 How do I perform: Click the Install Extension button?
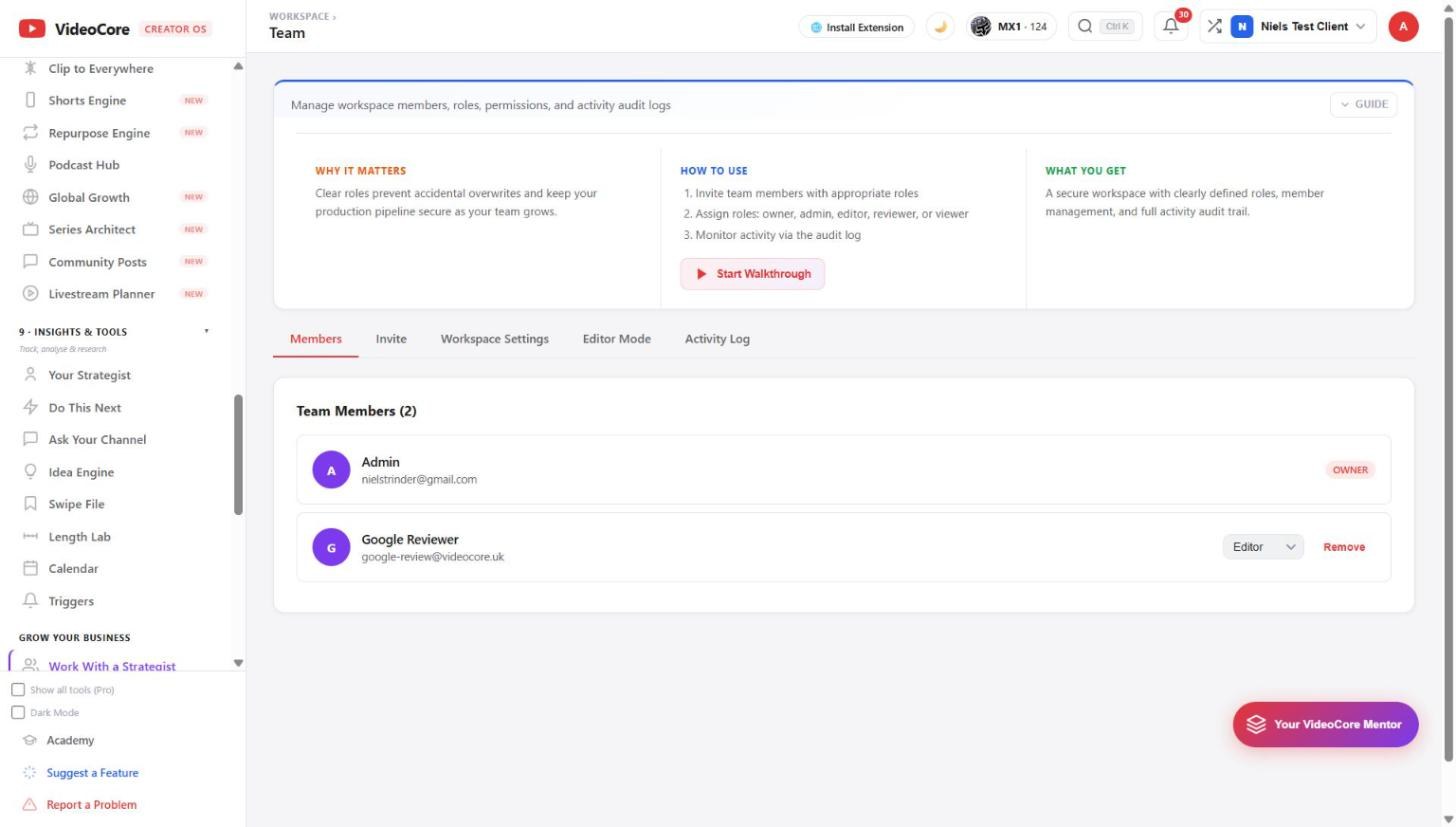tap(857, 27)
